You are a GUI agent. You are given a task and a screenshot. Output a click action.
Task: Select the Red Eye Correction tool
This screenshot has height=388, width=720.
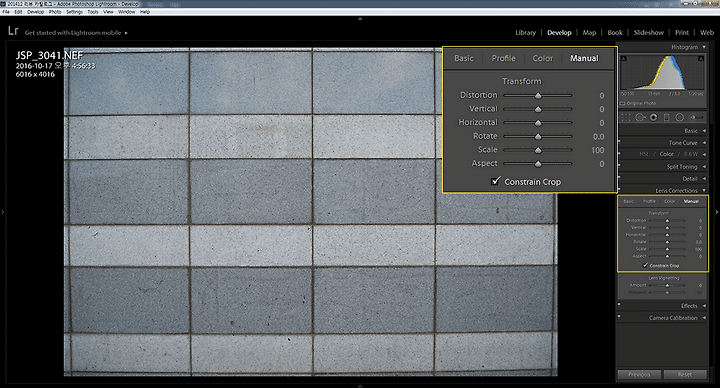pyautogui.click(x=653, y=118)
